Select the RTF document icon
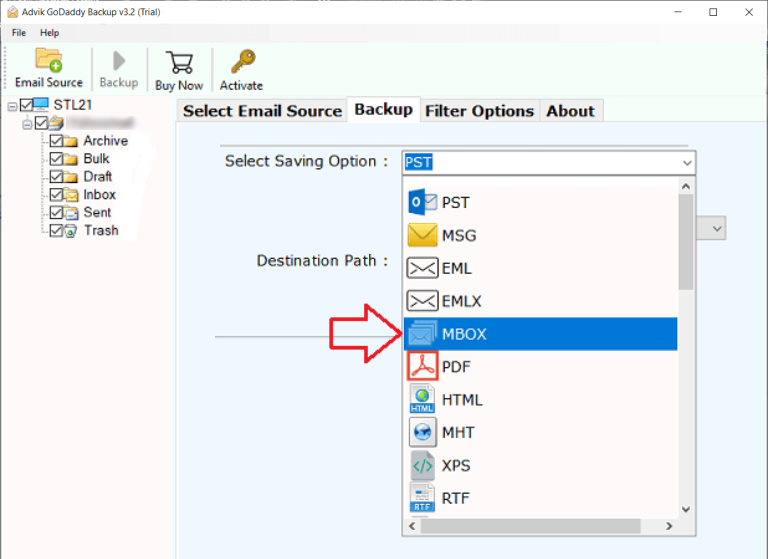 [x=422, y=498]
